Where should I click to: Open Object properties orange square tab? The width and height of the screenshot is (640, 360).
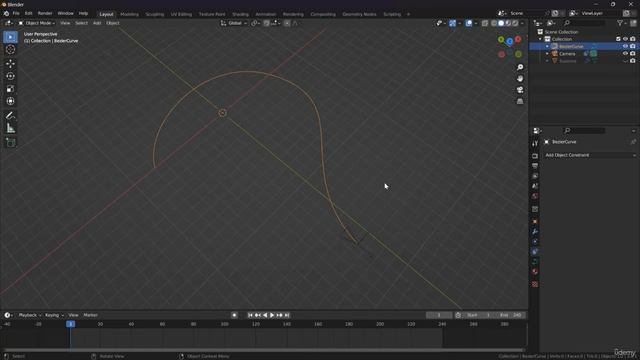click(535, 222)
